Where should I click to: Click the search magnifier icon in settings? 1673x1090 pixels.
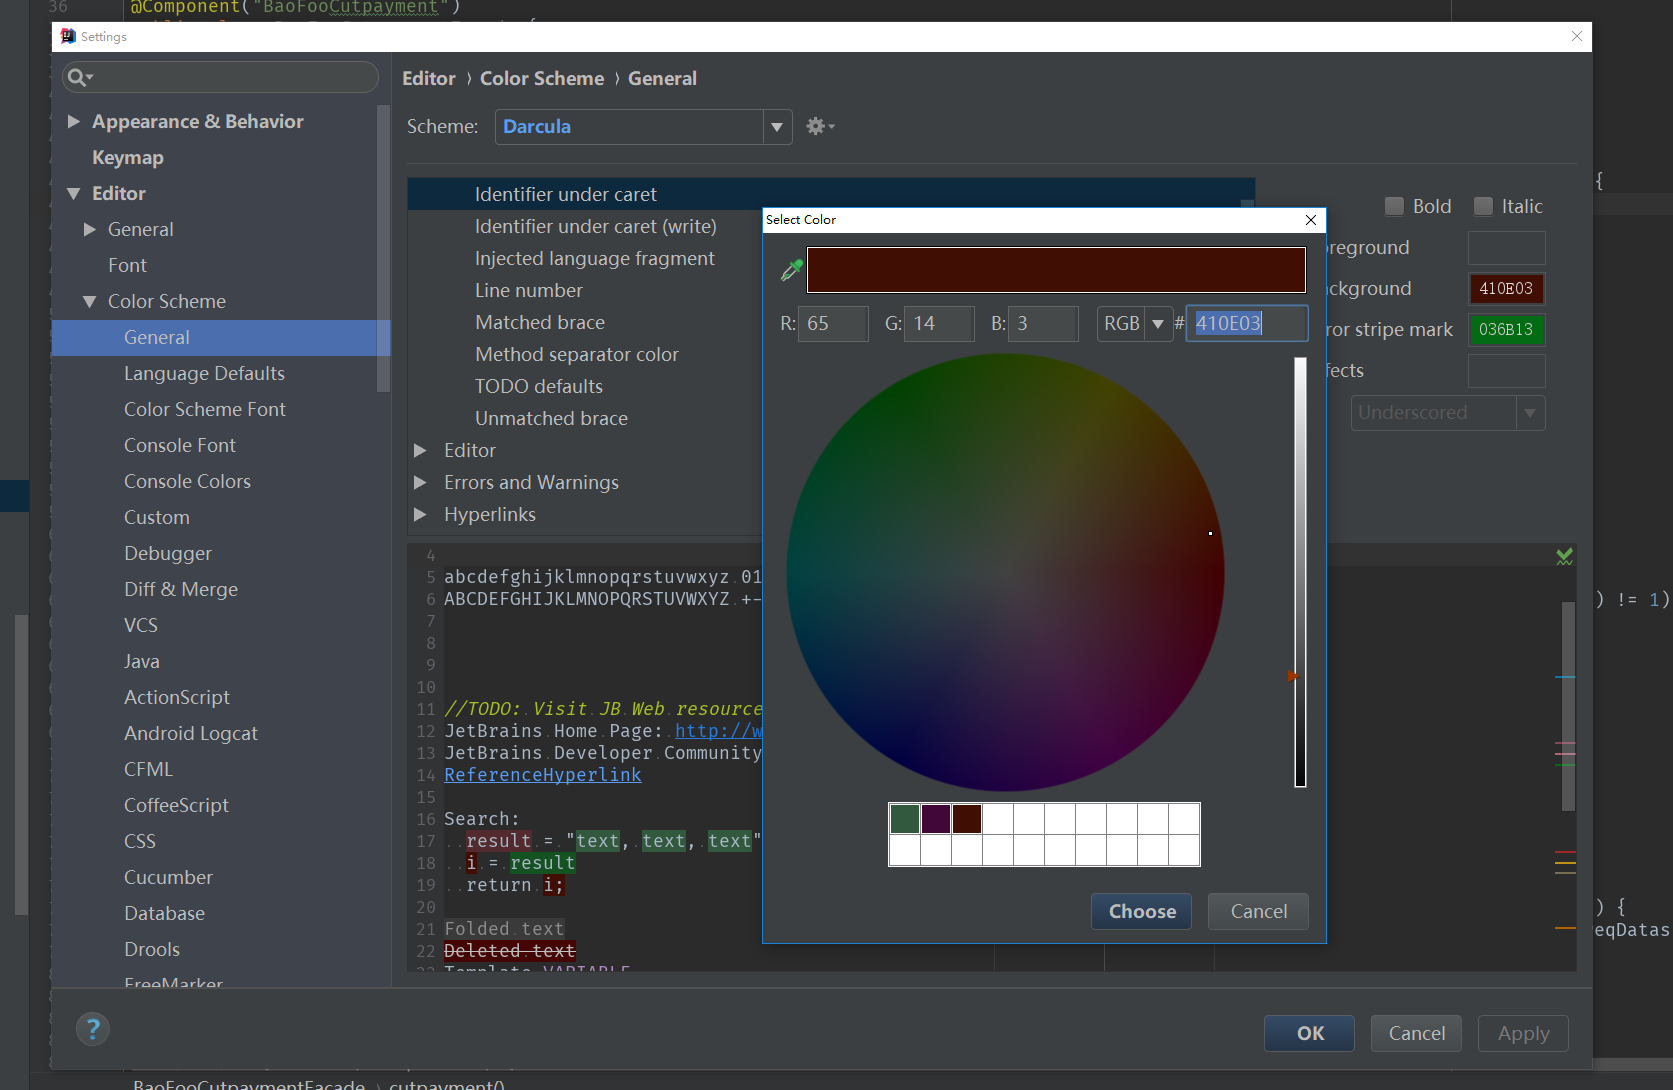(78, 77)
